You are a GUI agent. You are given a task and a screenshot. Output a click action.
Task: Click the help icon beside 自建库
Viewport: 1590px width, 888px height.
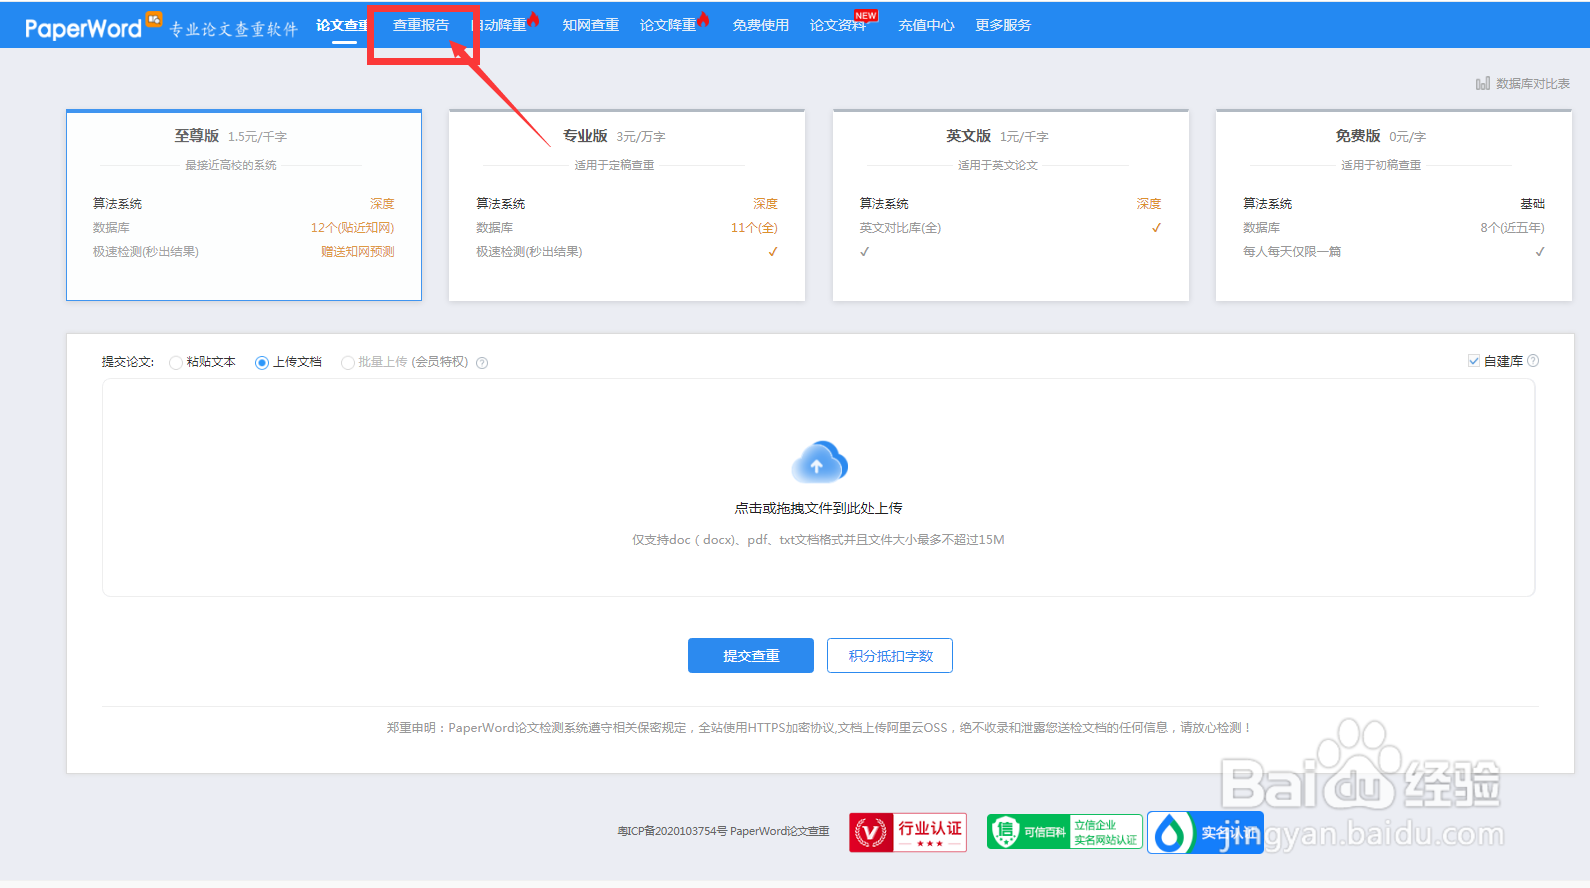1533,361
